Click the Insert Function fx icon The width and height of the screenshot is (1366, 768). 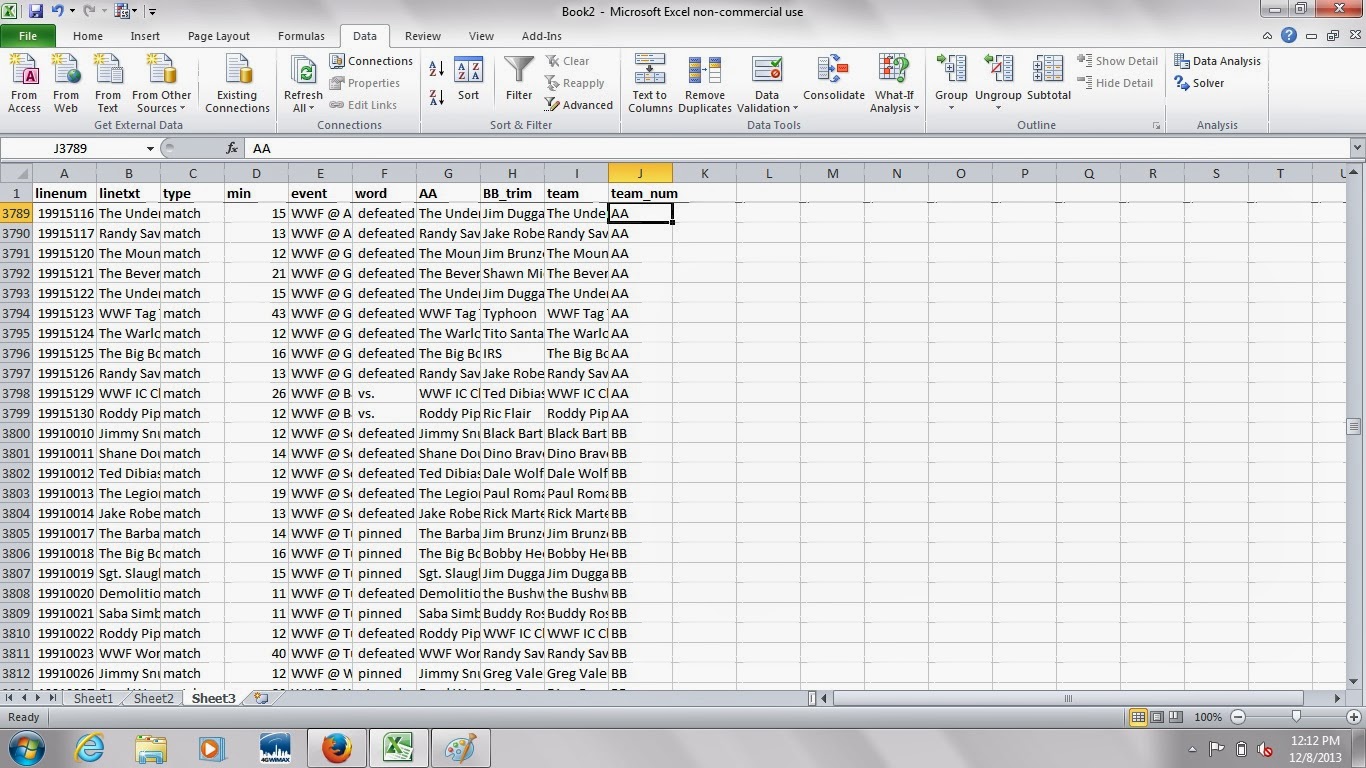pos(232,148)
